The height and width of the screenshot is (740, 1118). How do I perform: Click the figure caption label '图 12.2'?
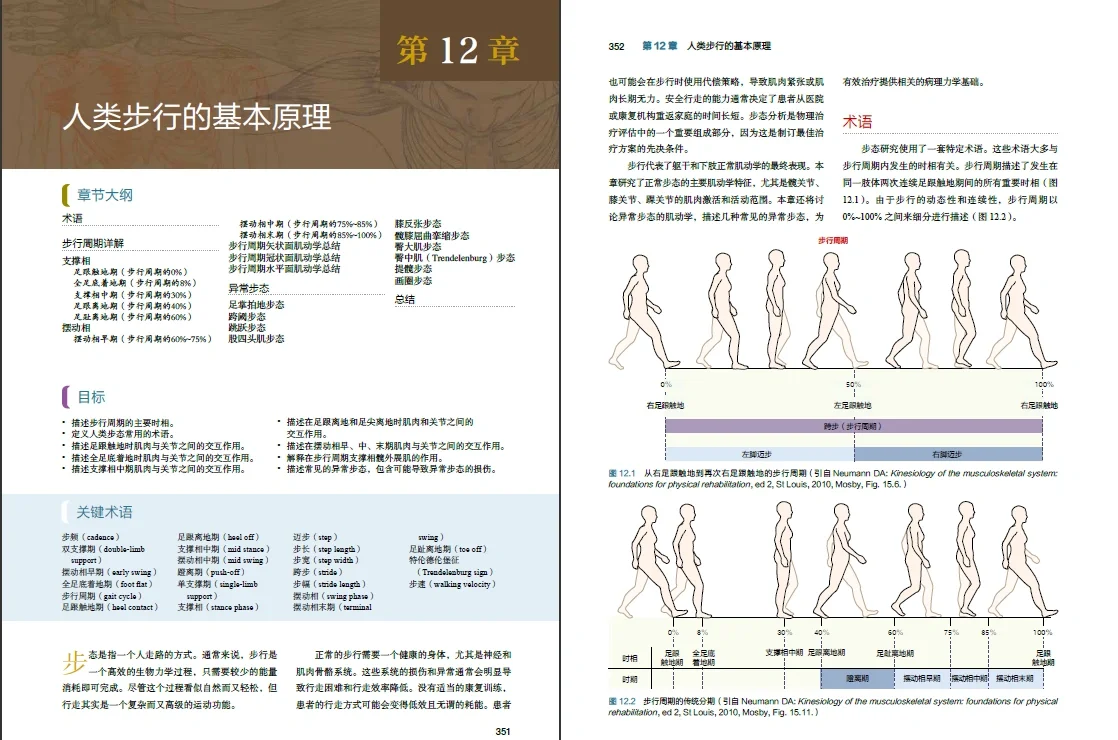point(622,701)
